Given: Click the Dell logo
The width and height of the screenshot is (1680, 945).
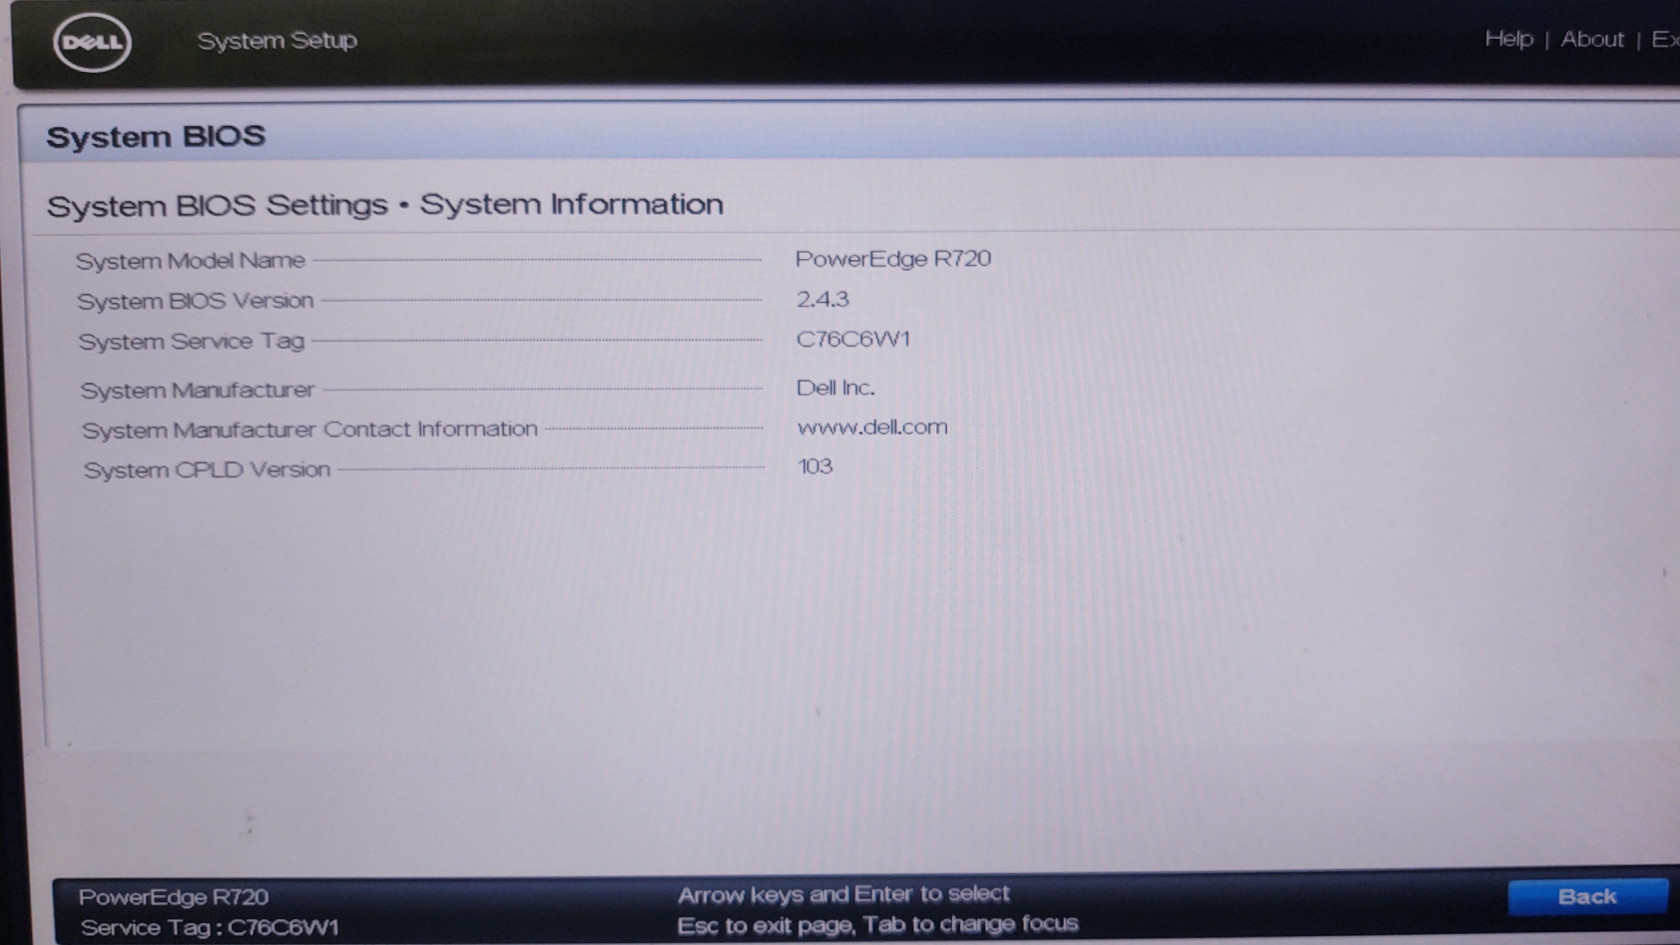Looking at the screenshot, I should [x=92, y=42].
